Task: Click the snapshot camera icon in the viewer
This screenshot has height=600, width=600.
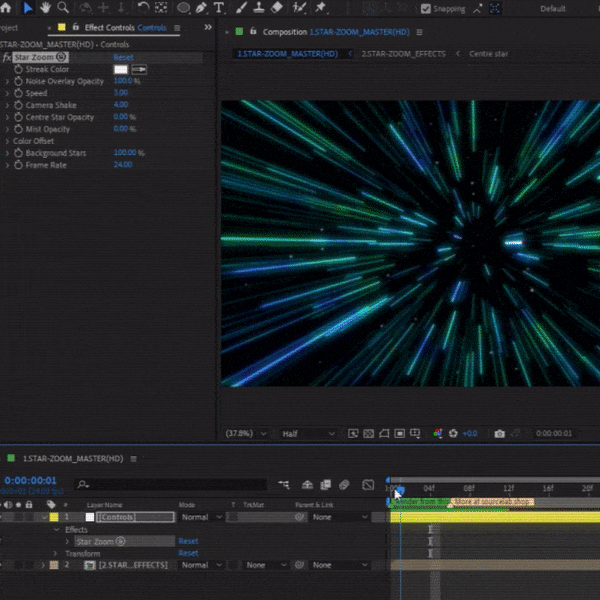Action: tap(499, 434)
